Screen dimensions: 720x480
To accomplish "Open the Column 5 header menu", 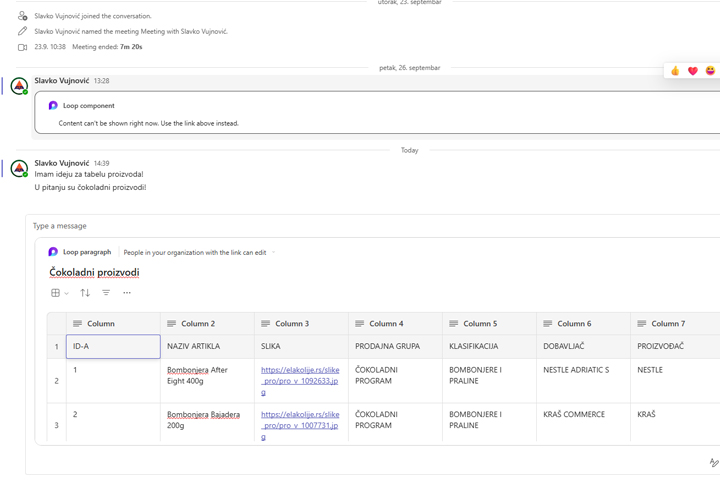I will click(479, 324).
